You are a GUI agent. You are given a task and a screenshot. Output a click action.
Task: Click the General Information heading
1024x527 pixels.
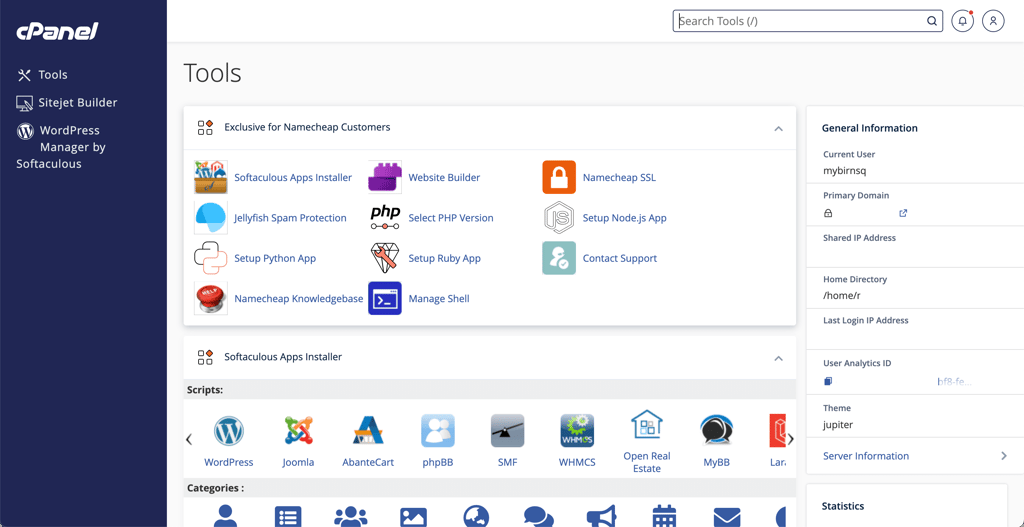point(869,128)
